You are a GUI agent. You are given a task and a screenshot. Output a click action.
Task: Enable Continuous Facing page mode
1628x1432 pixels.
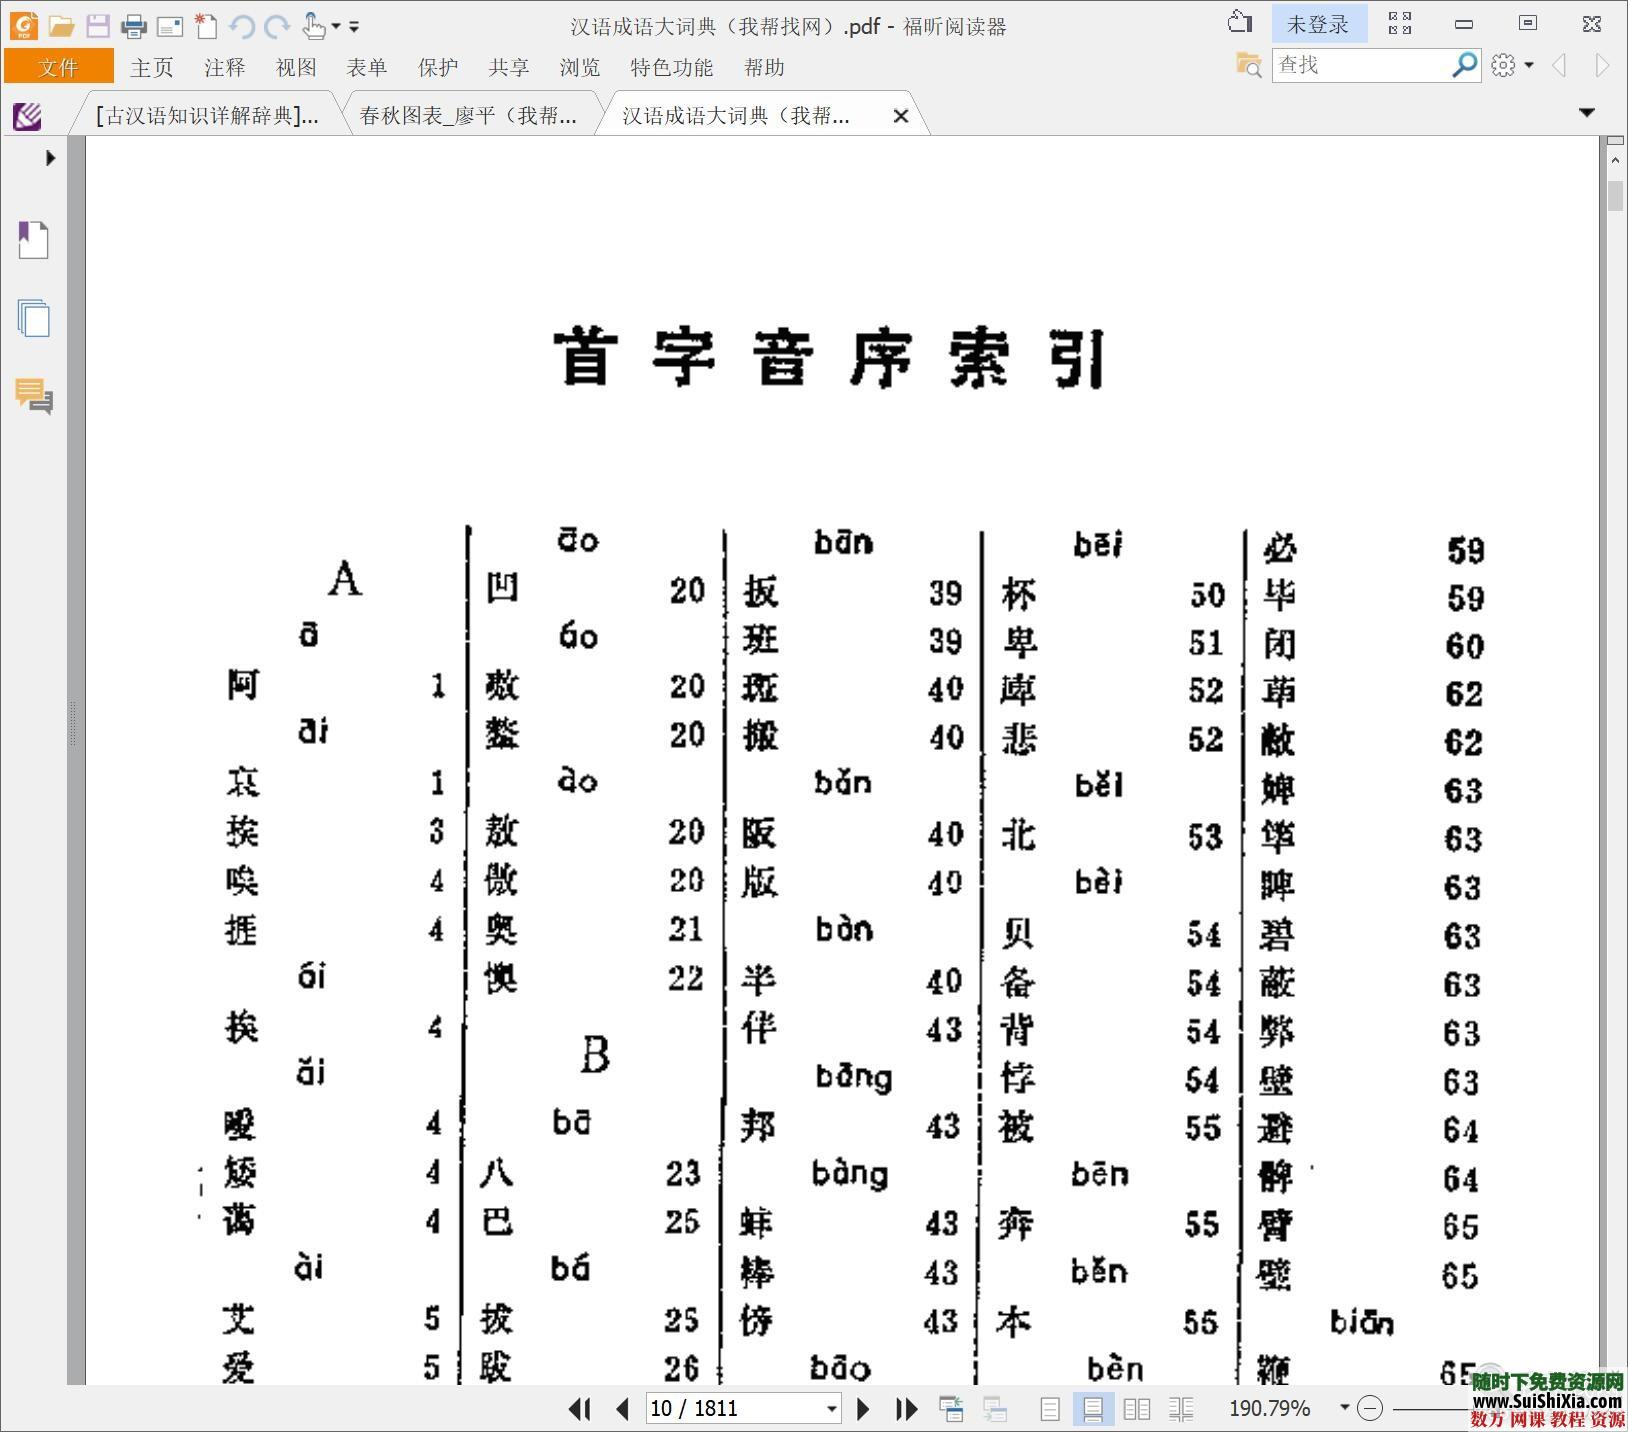[1182, 1408]
